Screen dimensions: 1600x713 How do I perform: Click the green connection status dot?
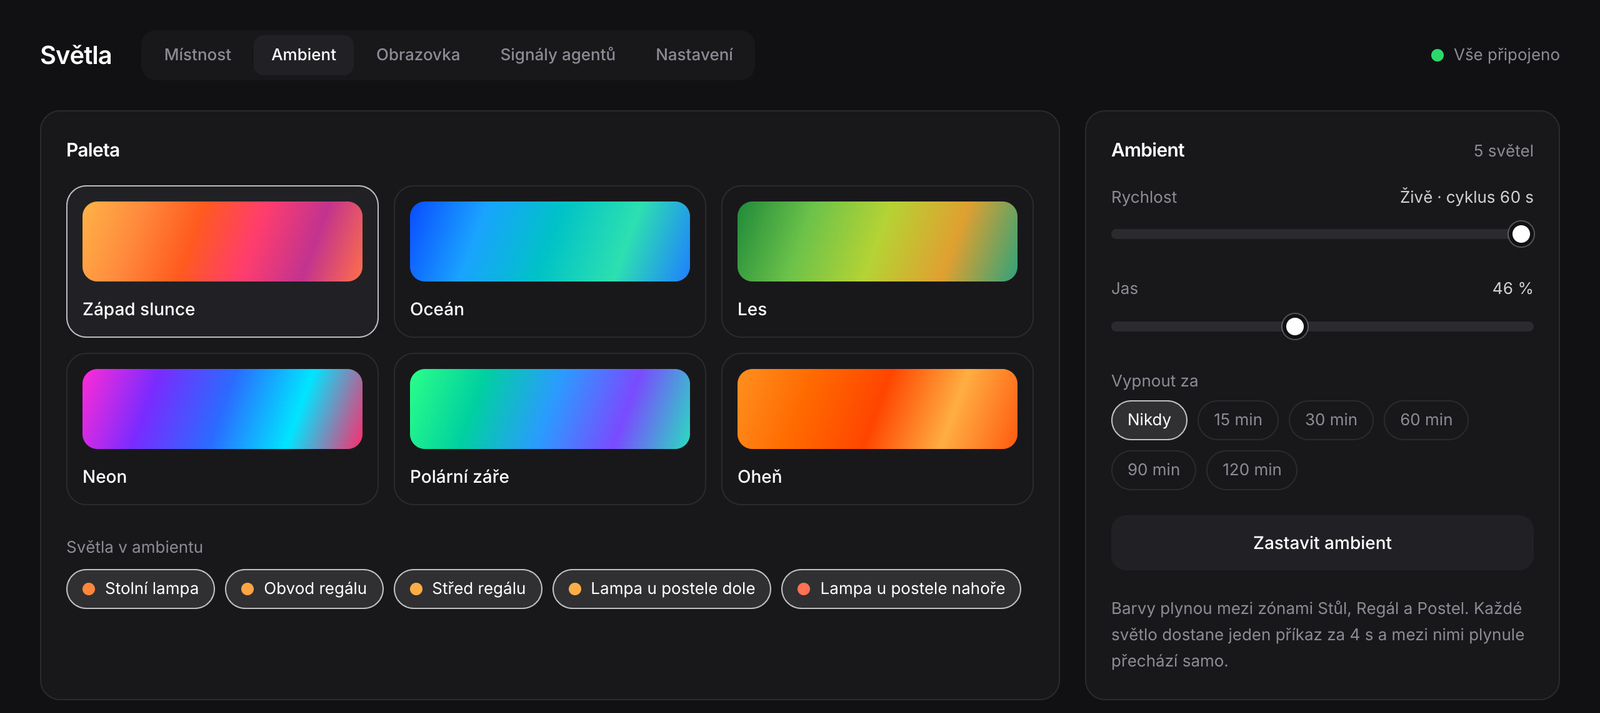point(1437,55)
